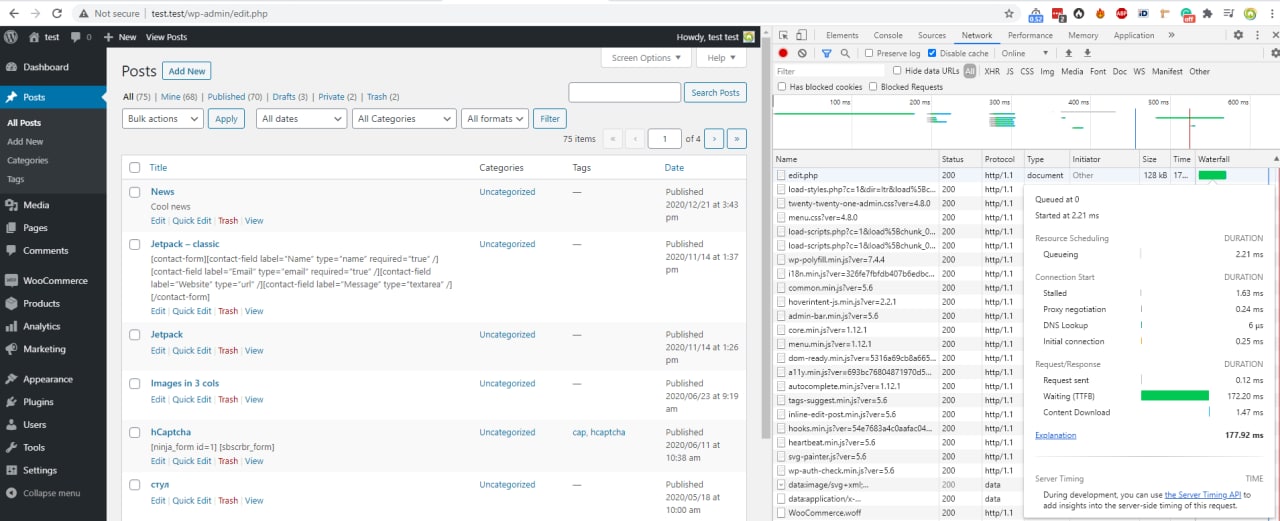Image resolution: width=1280 pixels, height=521 pixels.
Task: Open the Bulk actions dropdown
Action: coord(162,118)
